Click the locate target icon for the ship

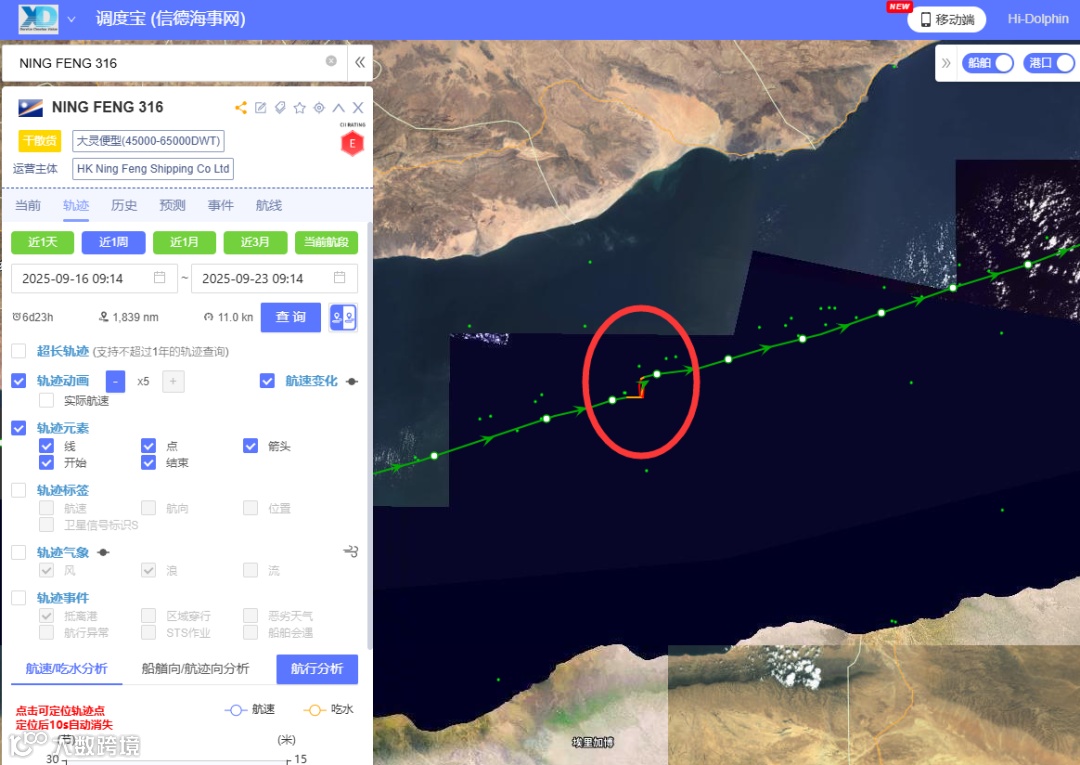click(319, 107)
